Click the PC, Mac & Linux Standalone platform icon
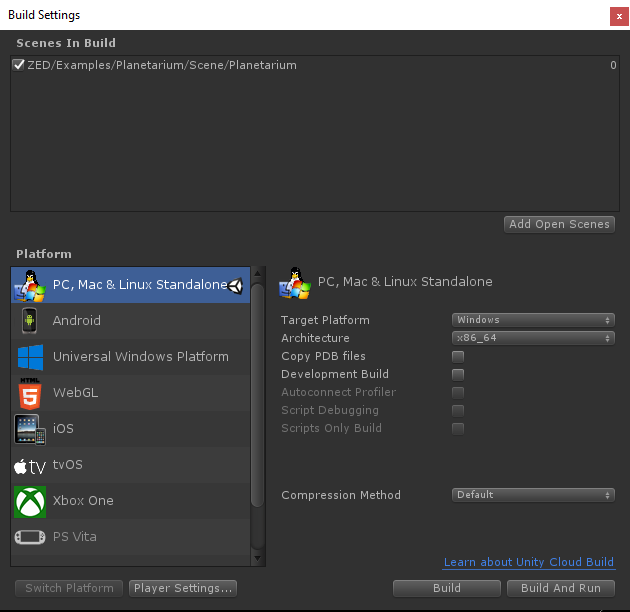 tap(30, 285)
